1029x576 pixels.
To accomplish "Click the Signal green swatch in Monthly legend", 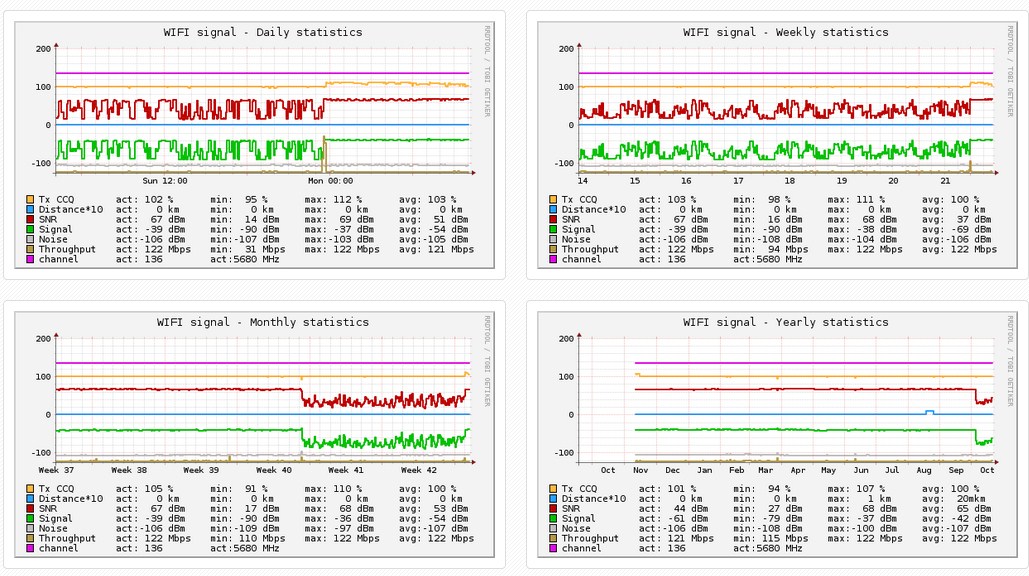I will 30,518.
